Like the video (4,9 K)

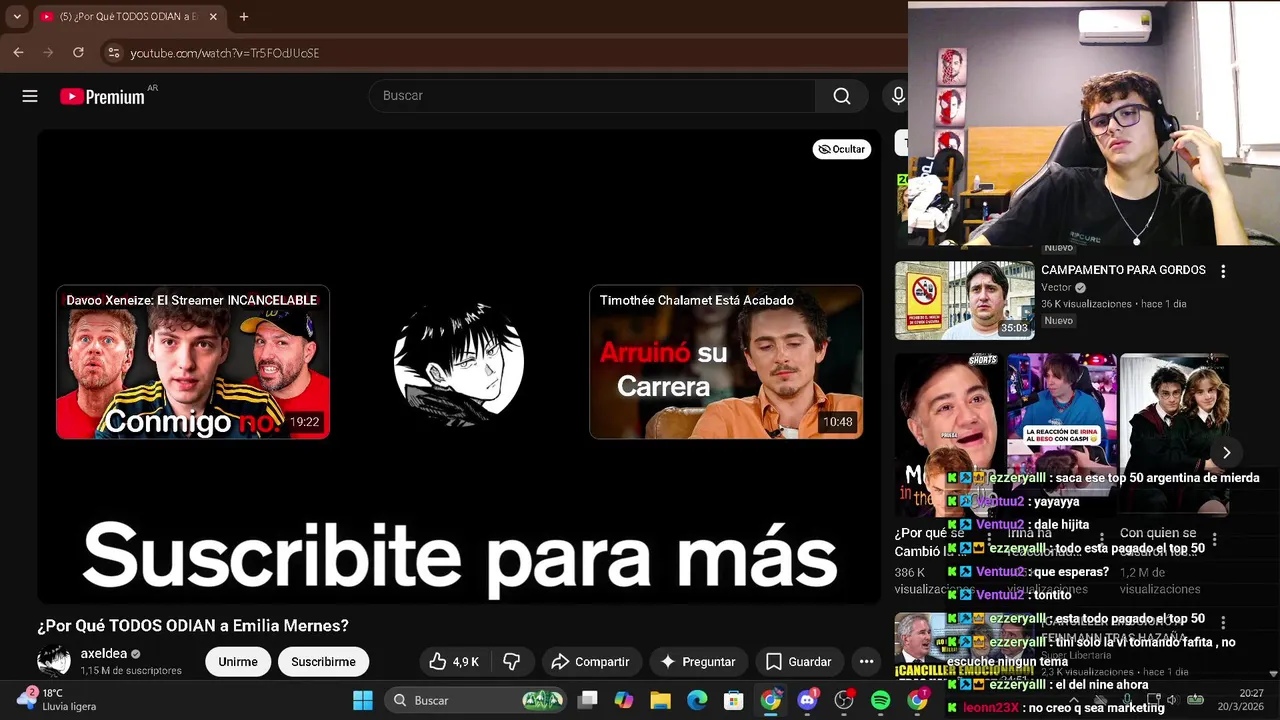[454, 662]
